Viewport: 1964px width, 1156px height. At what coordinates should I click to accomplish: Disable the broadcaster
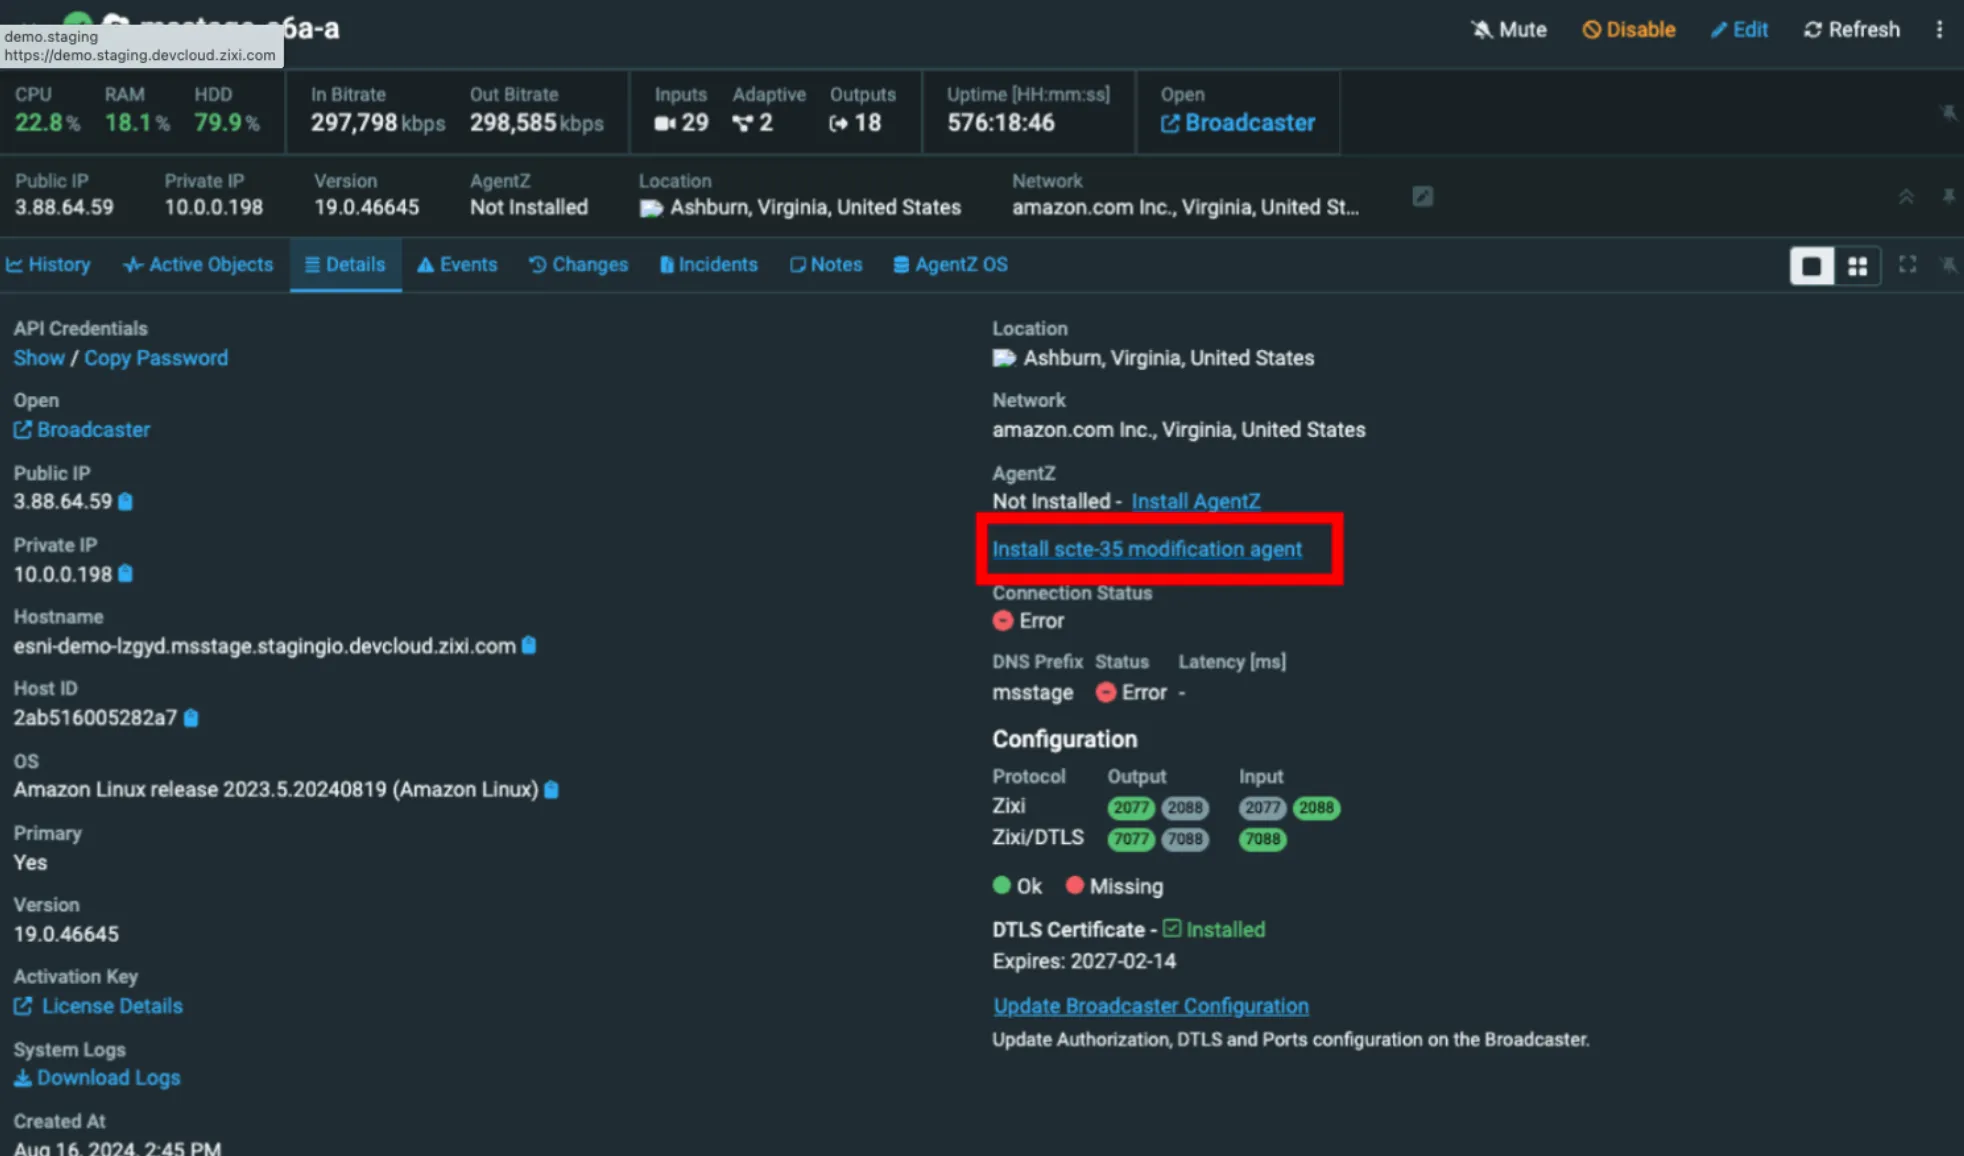click(x=1629, y=29)
